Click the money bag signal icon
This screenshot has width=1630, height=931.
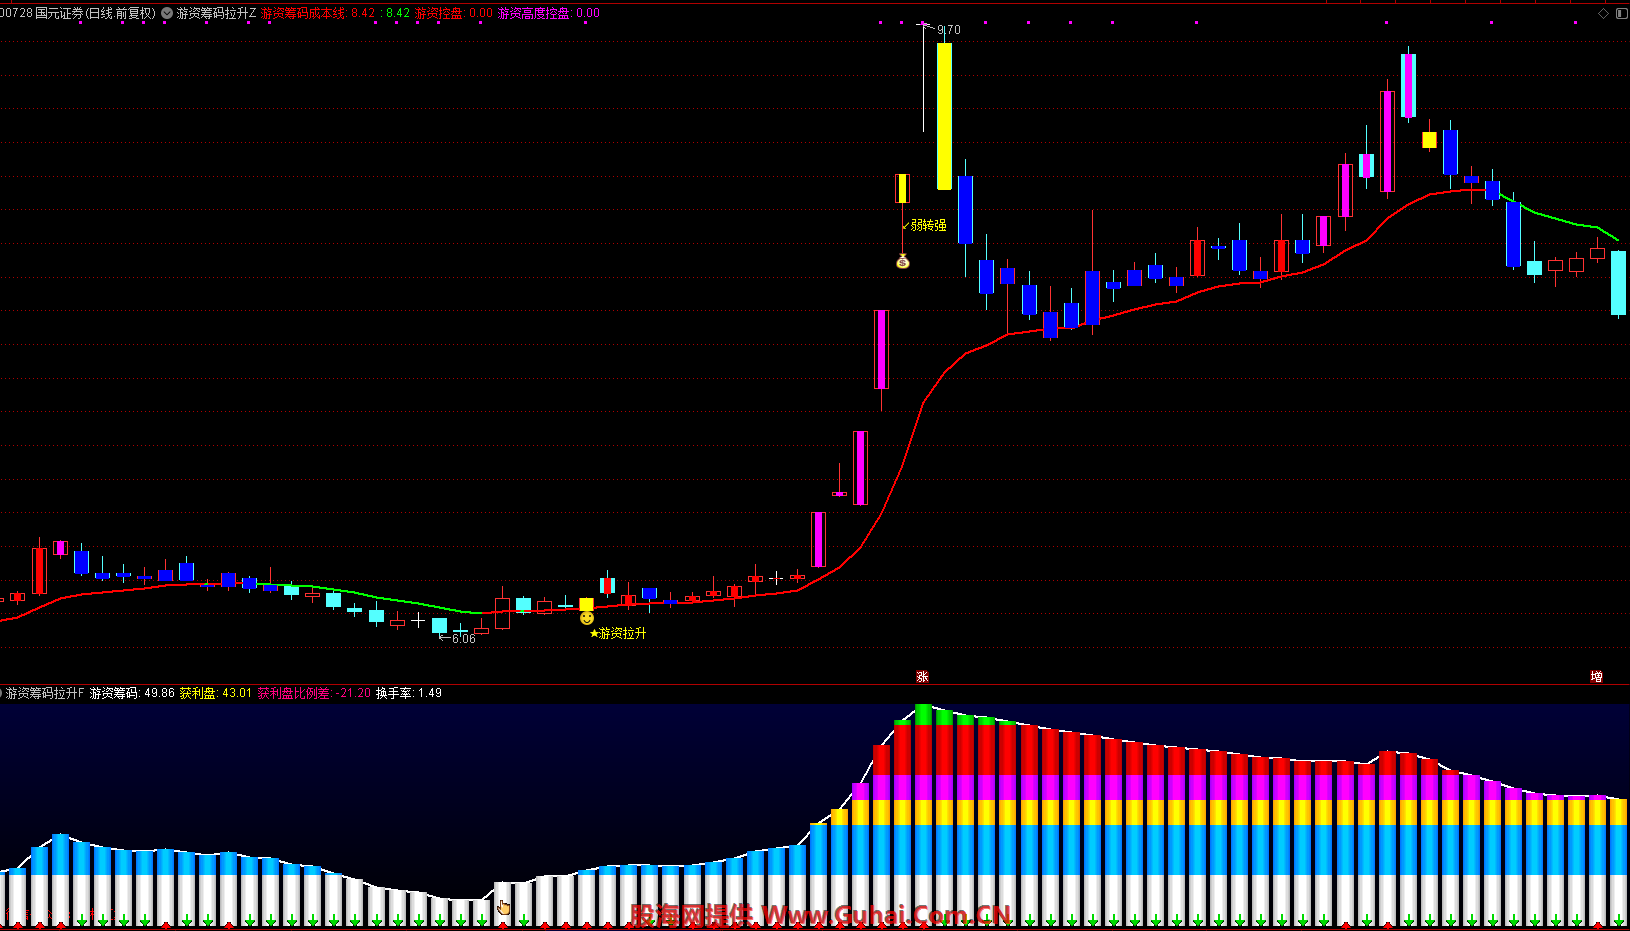point(902,261)
